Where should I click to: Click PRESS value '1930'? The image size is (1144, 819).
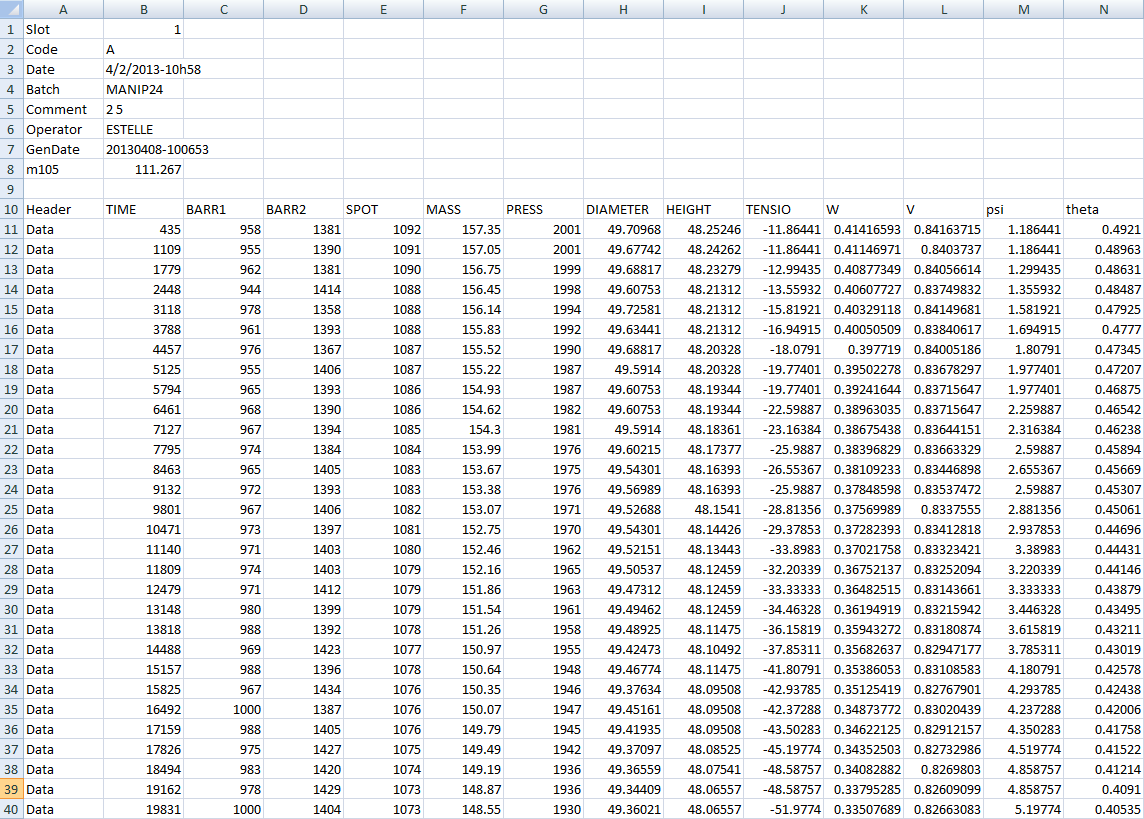544,809
